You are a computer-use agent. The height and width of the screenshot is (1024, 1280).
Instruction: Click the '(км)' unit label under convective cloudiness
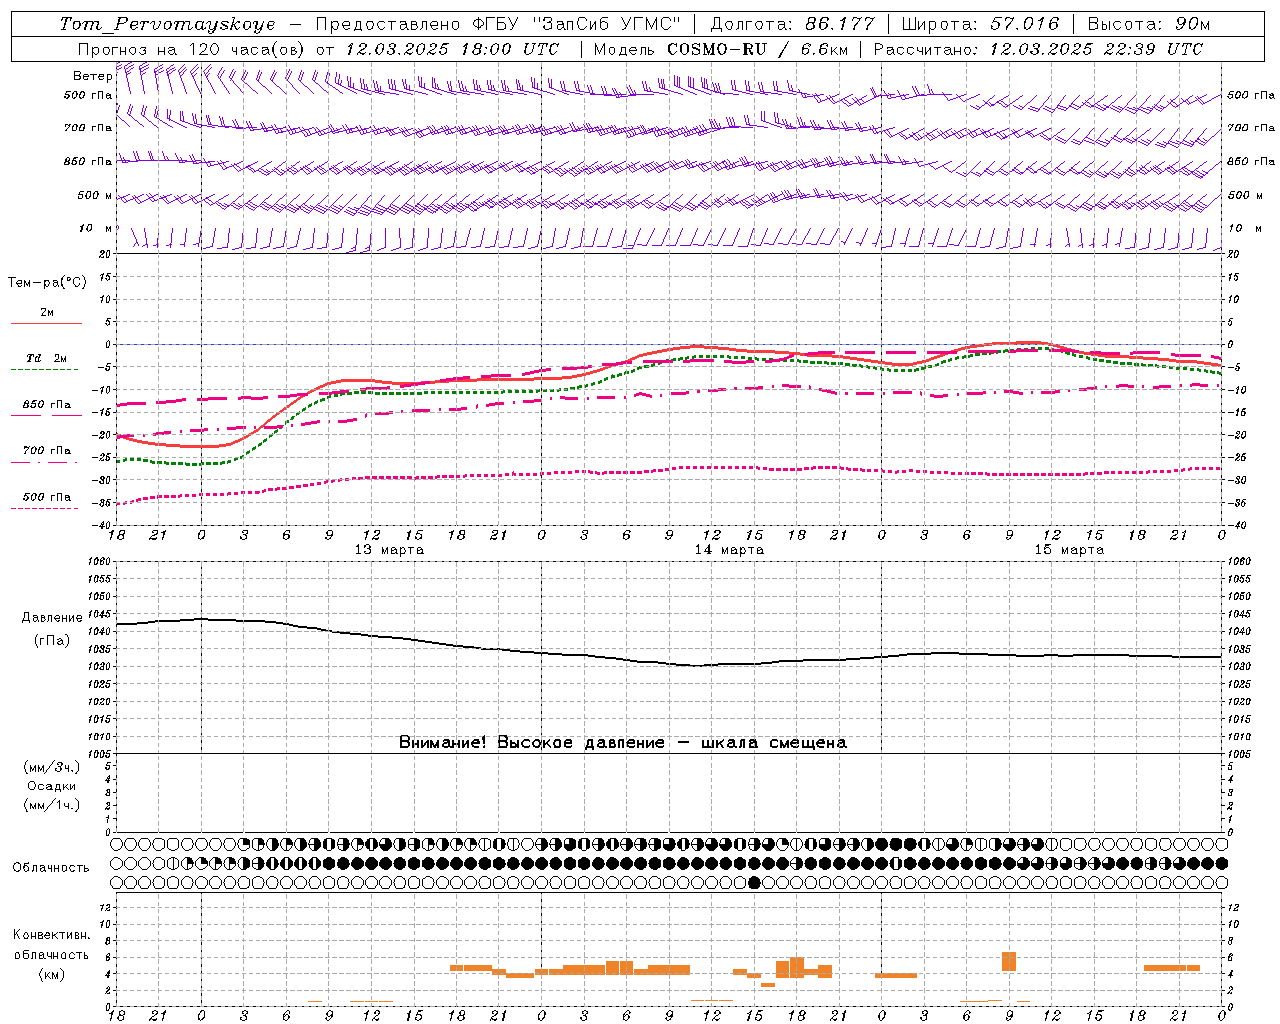(52, 974)
